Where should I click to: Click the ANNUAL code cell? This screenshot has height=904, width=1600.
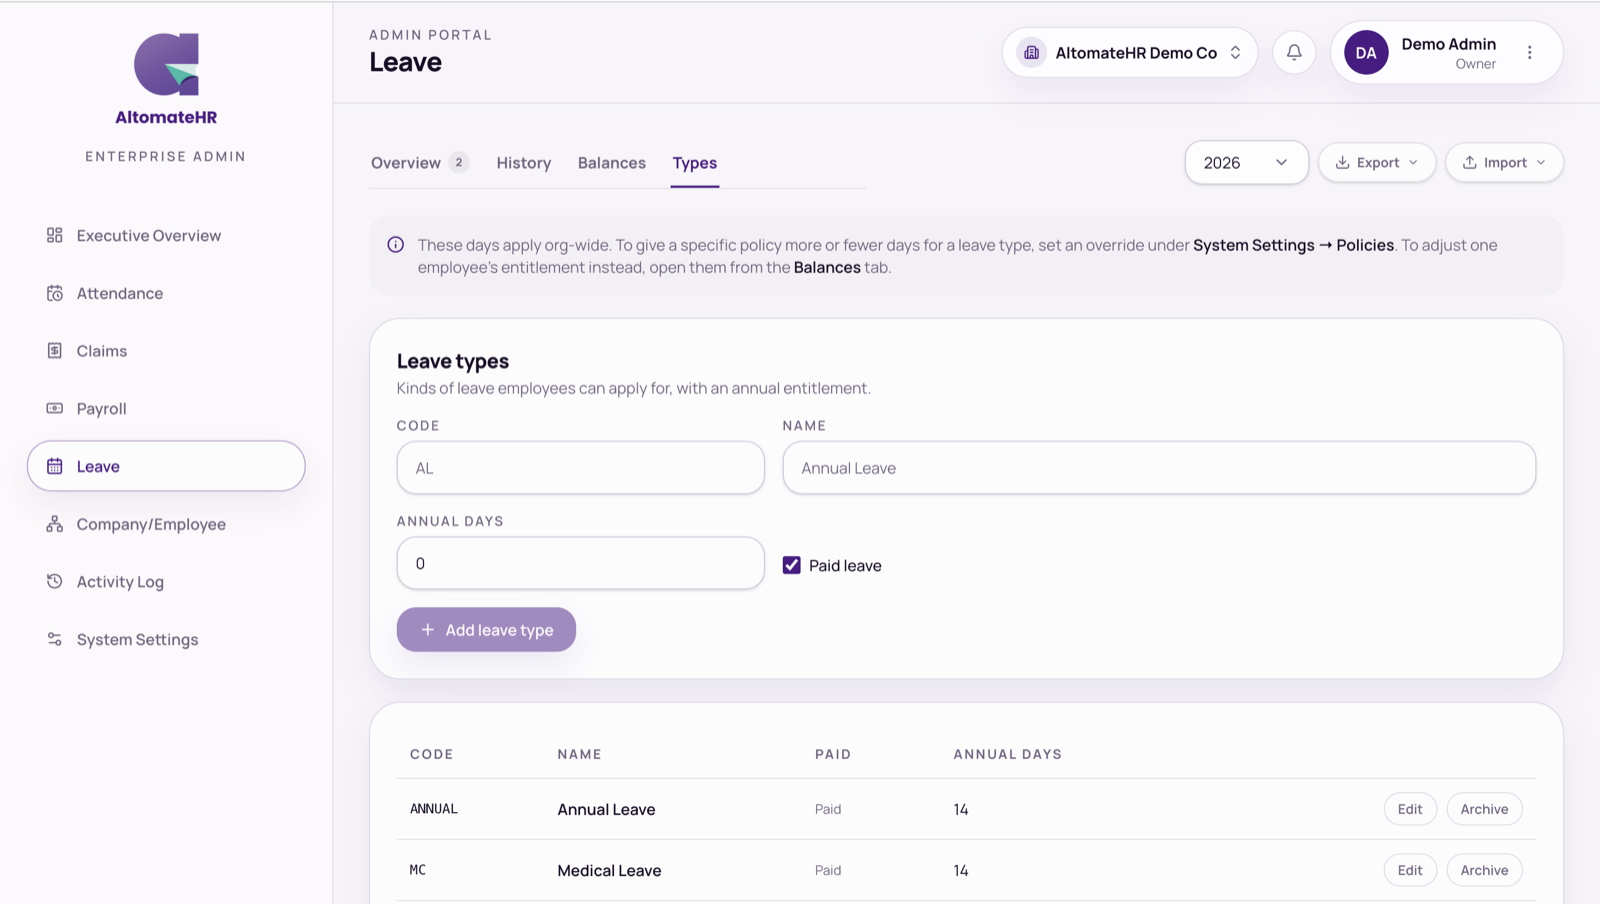434,809
